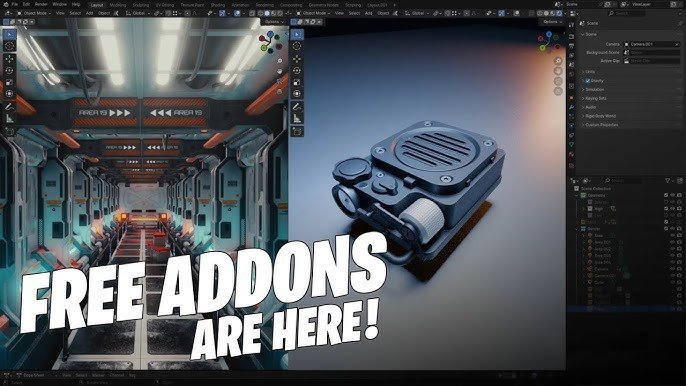Toggle Geometry collection exclude checkbox
The height and width of the screenshot is (386, 686).
point(666,195)
